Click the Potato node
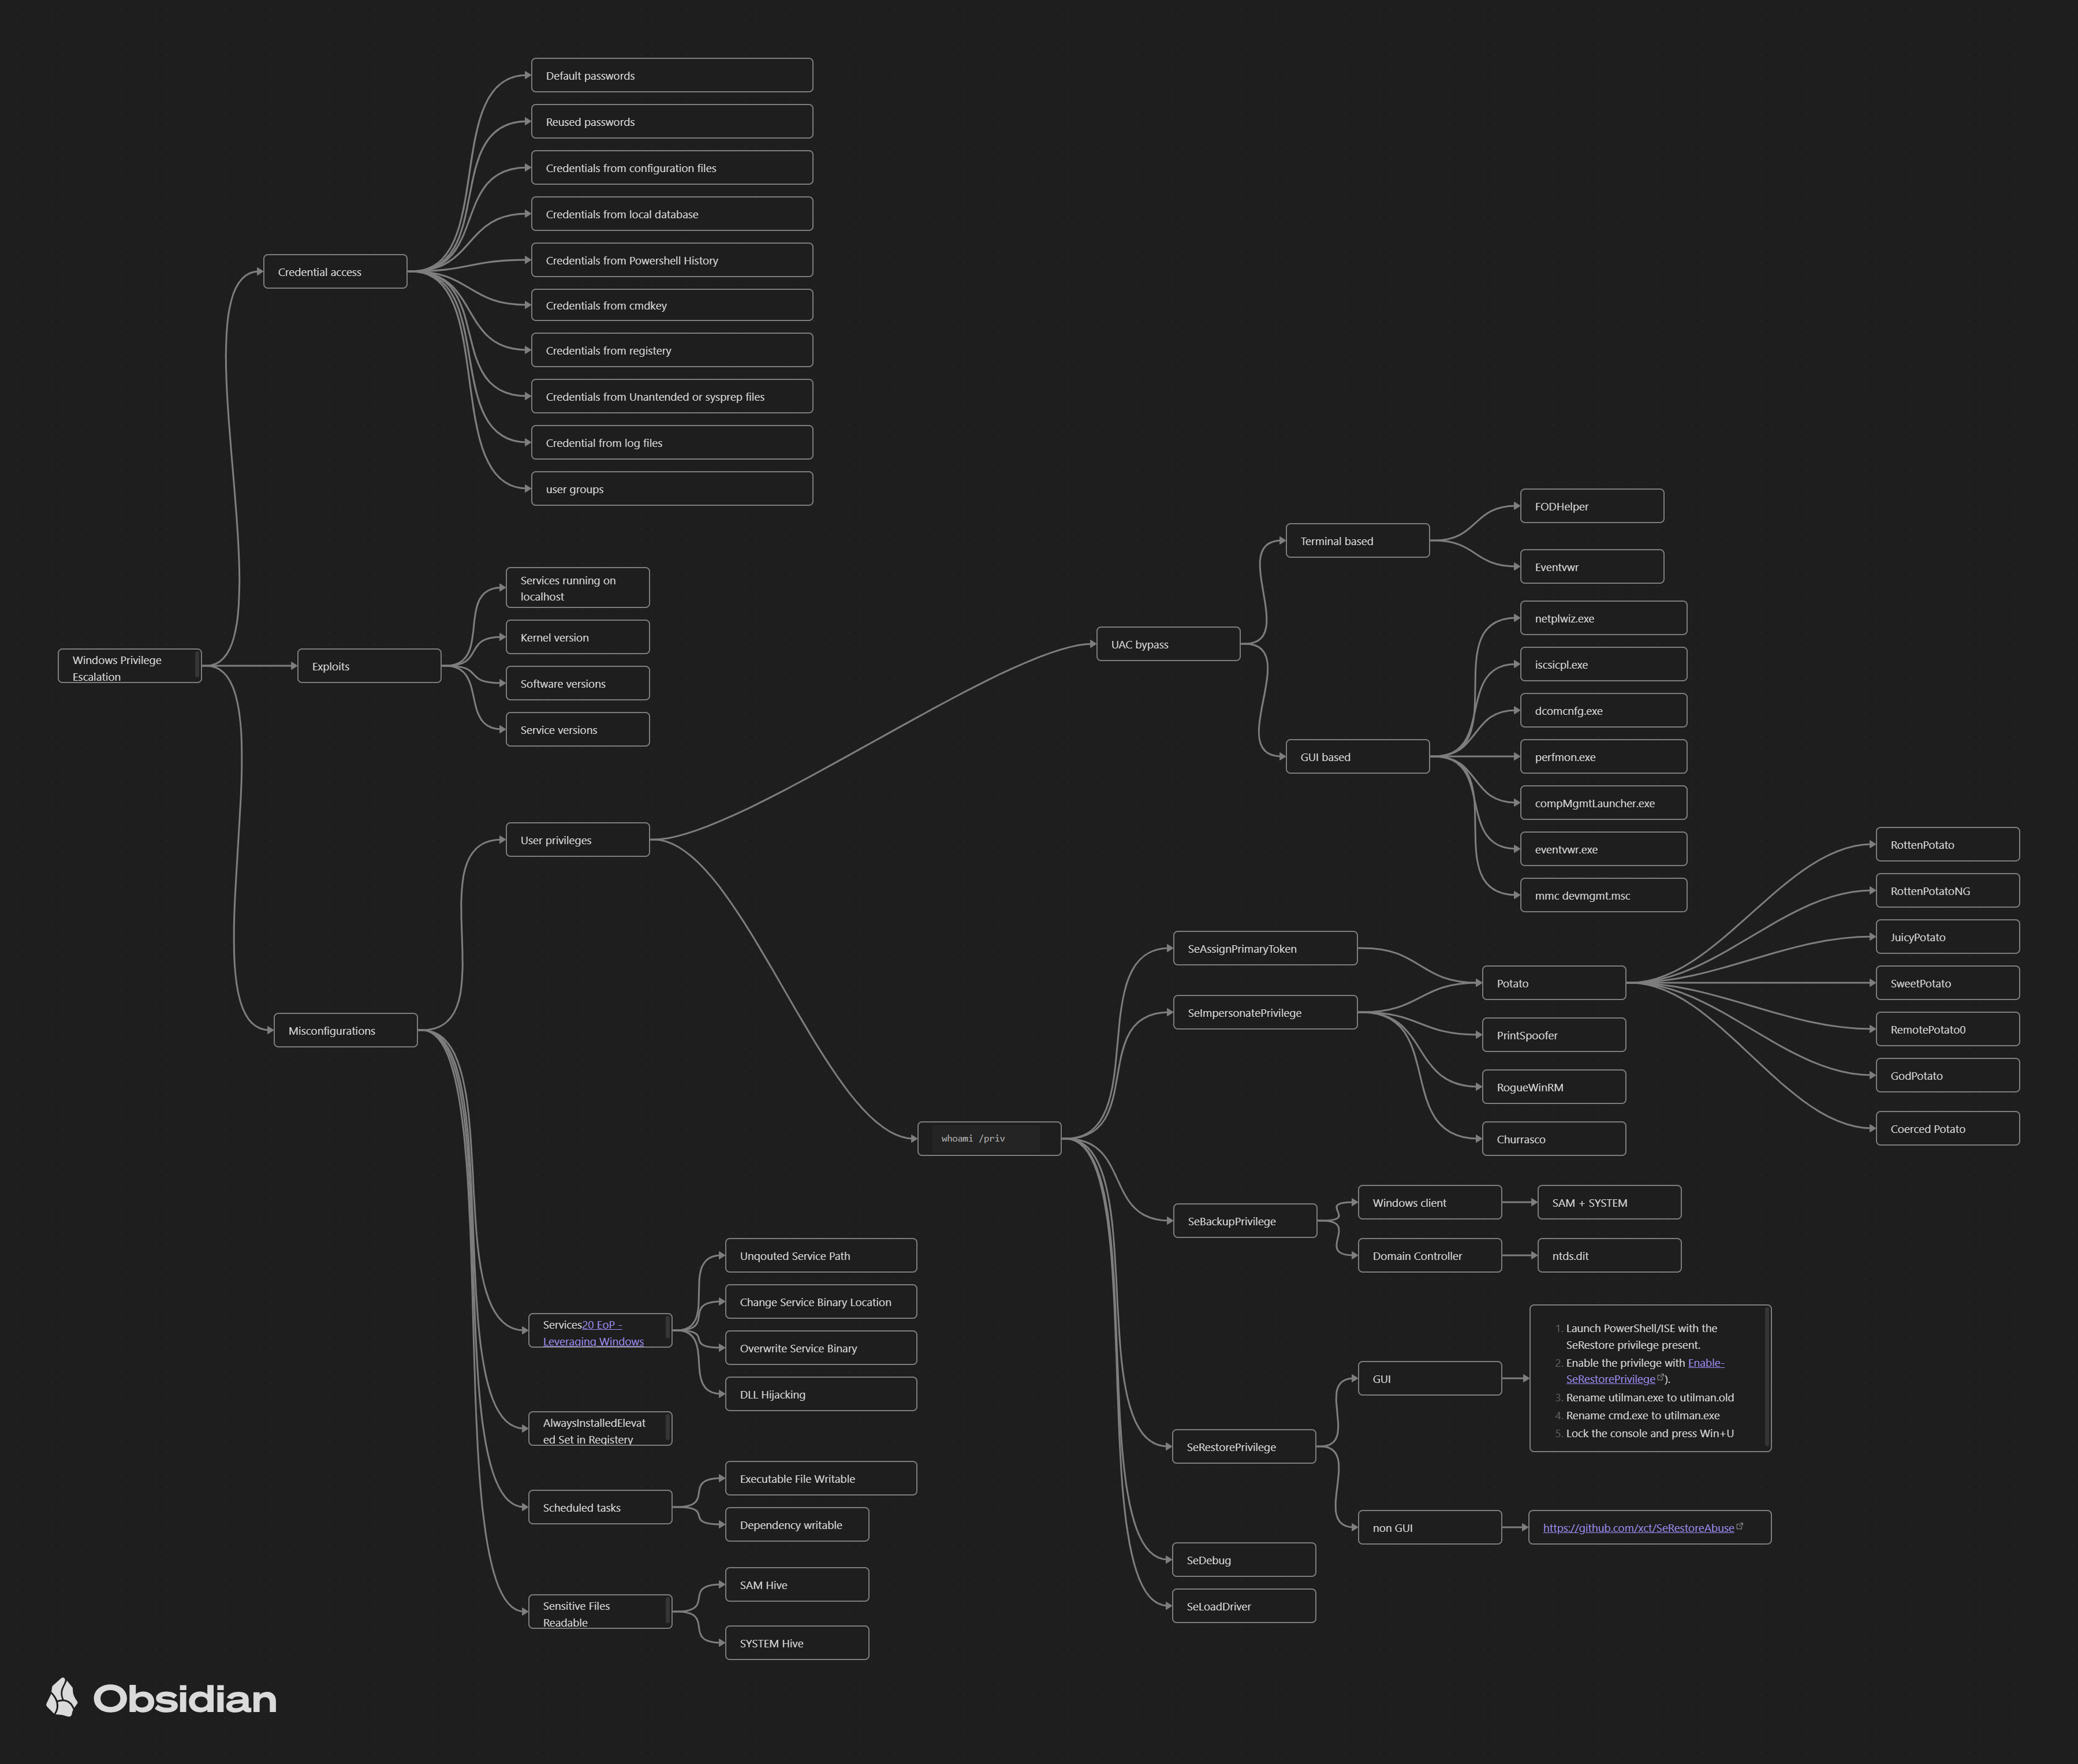This screenshot has height=1764, width=2078. (1552, 983)
